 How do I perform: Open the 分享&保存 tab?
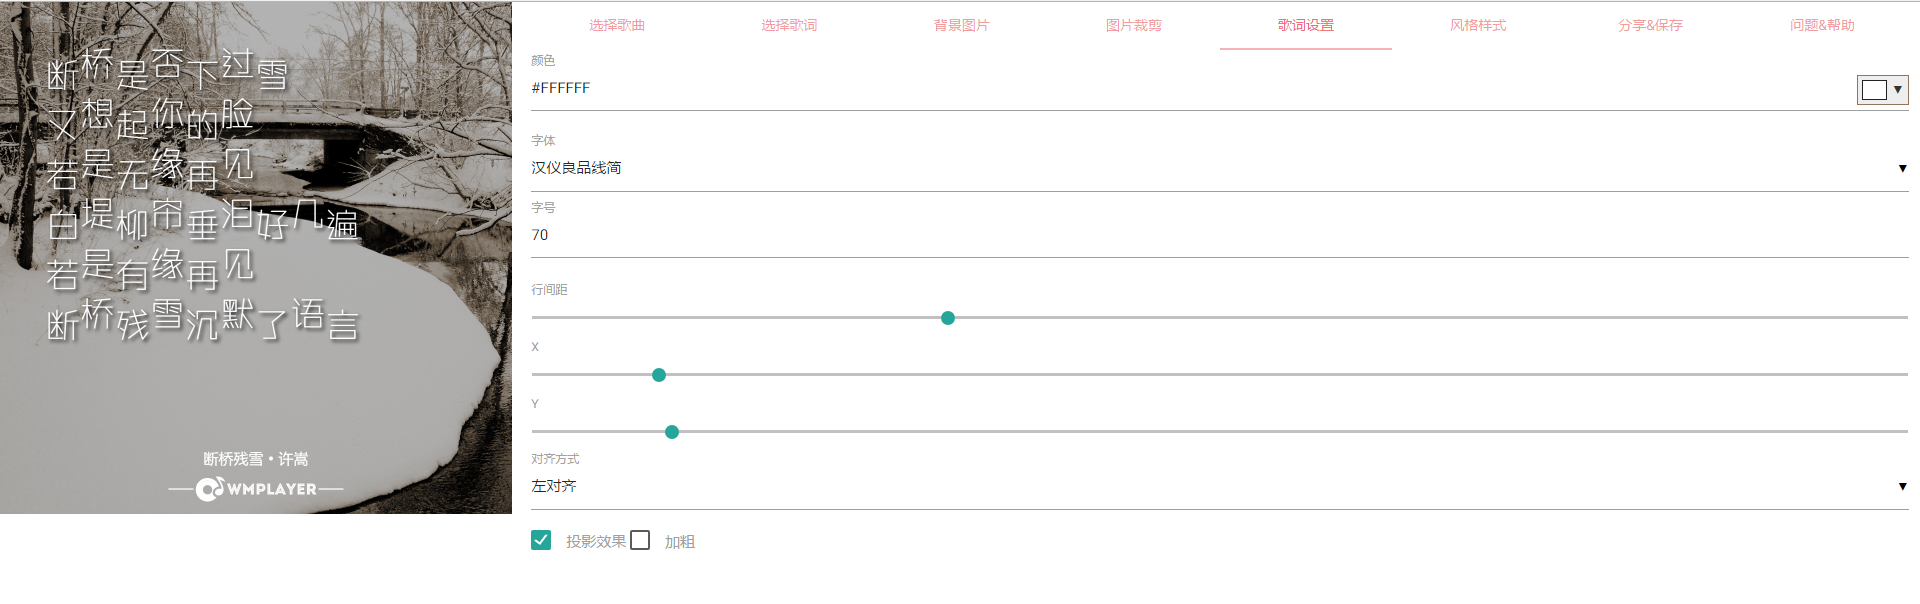[1648, 25]
